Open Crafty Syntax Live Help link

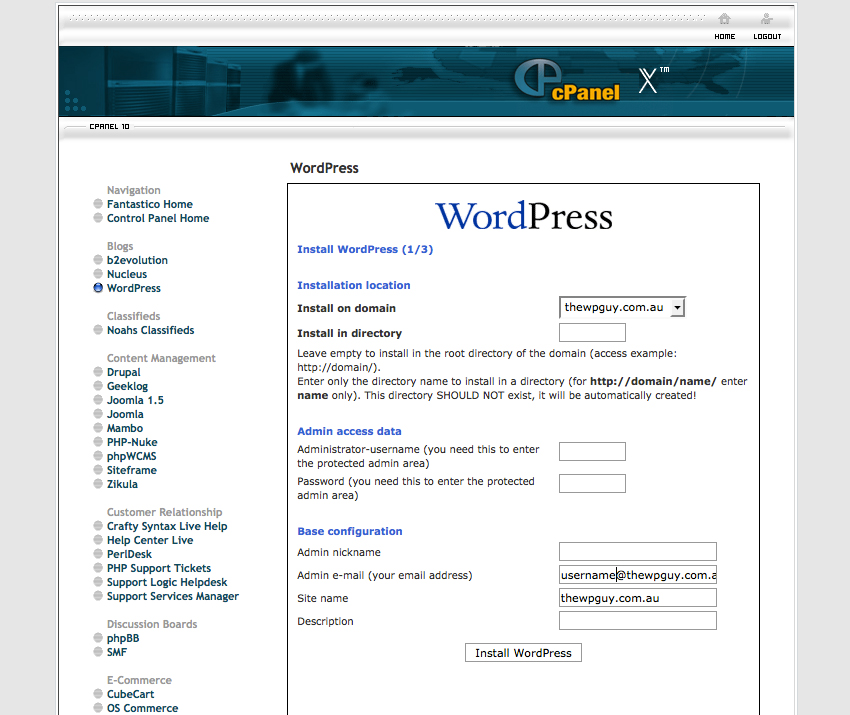pos(167,526)
